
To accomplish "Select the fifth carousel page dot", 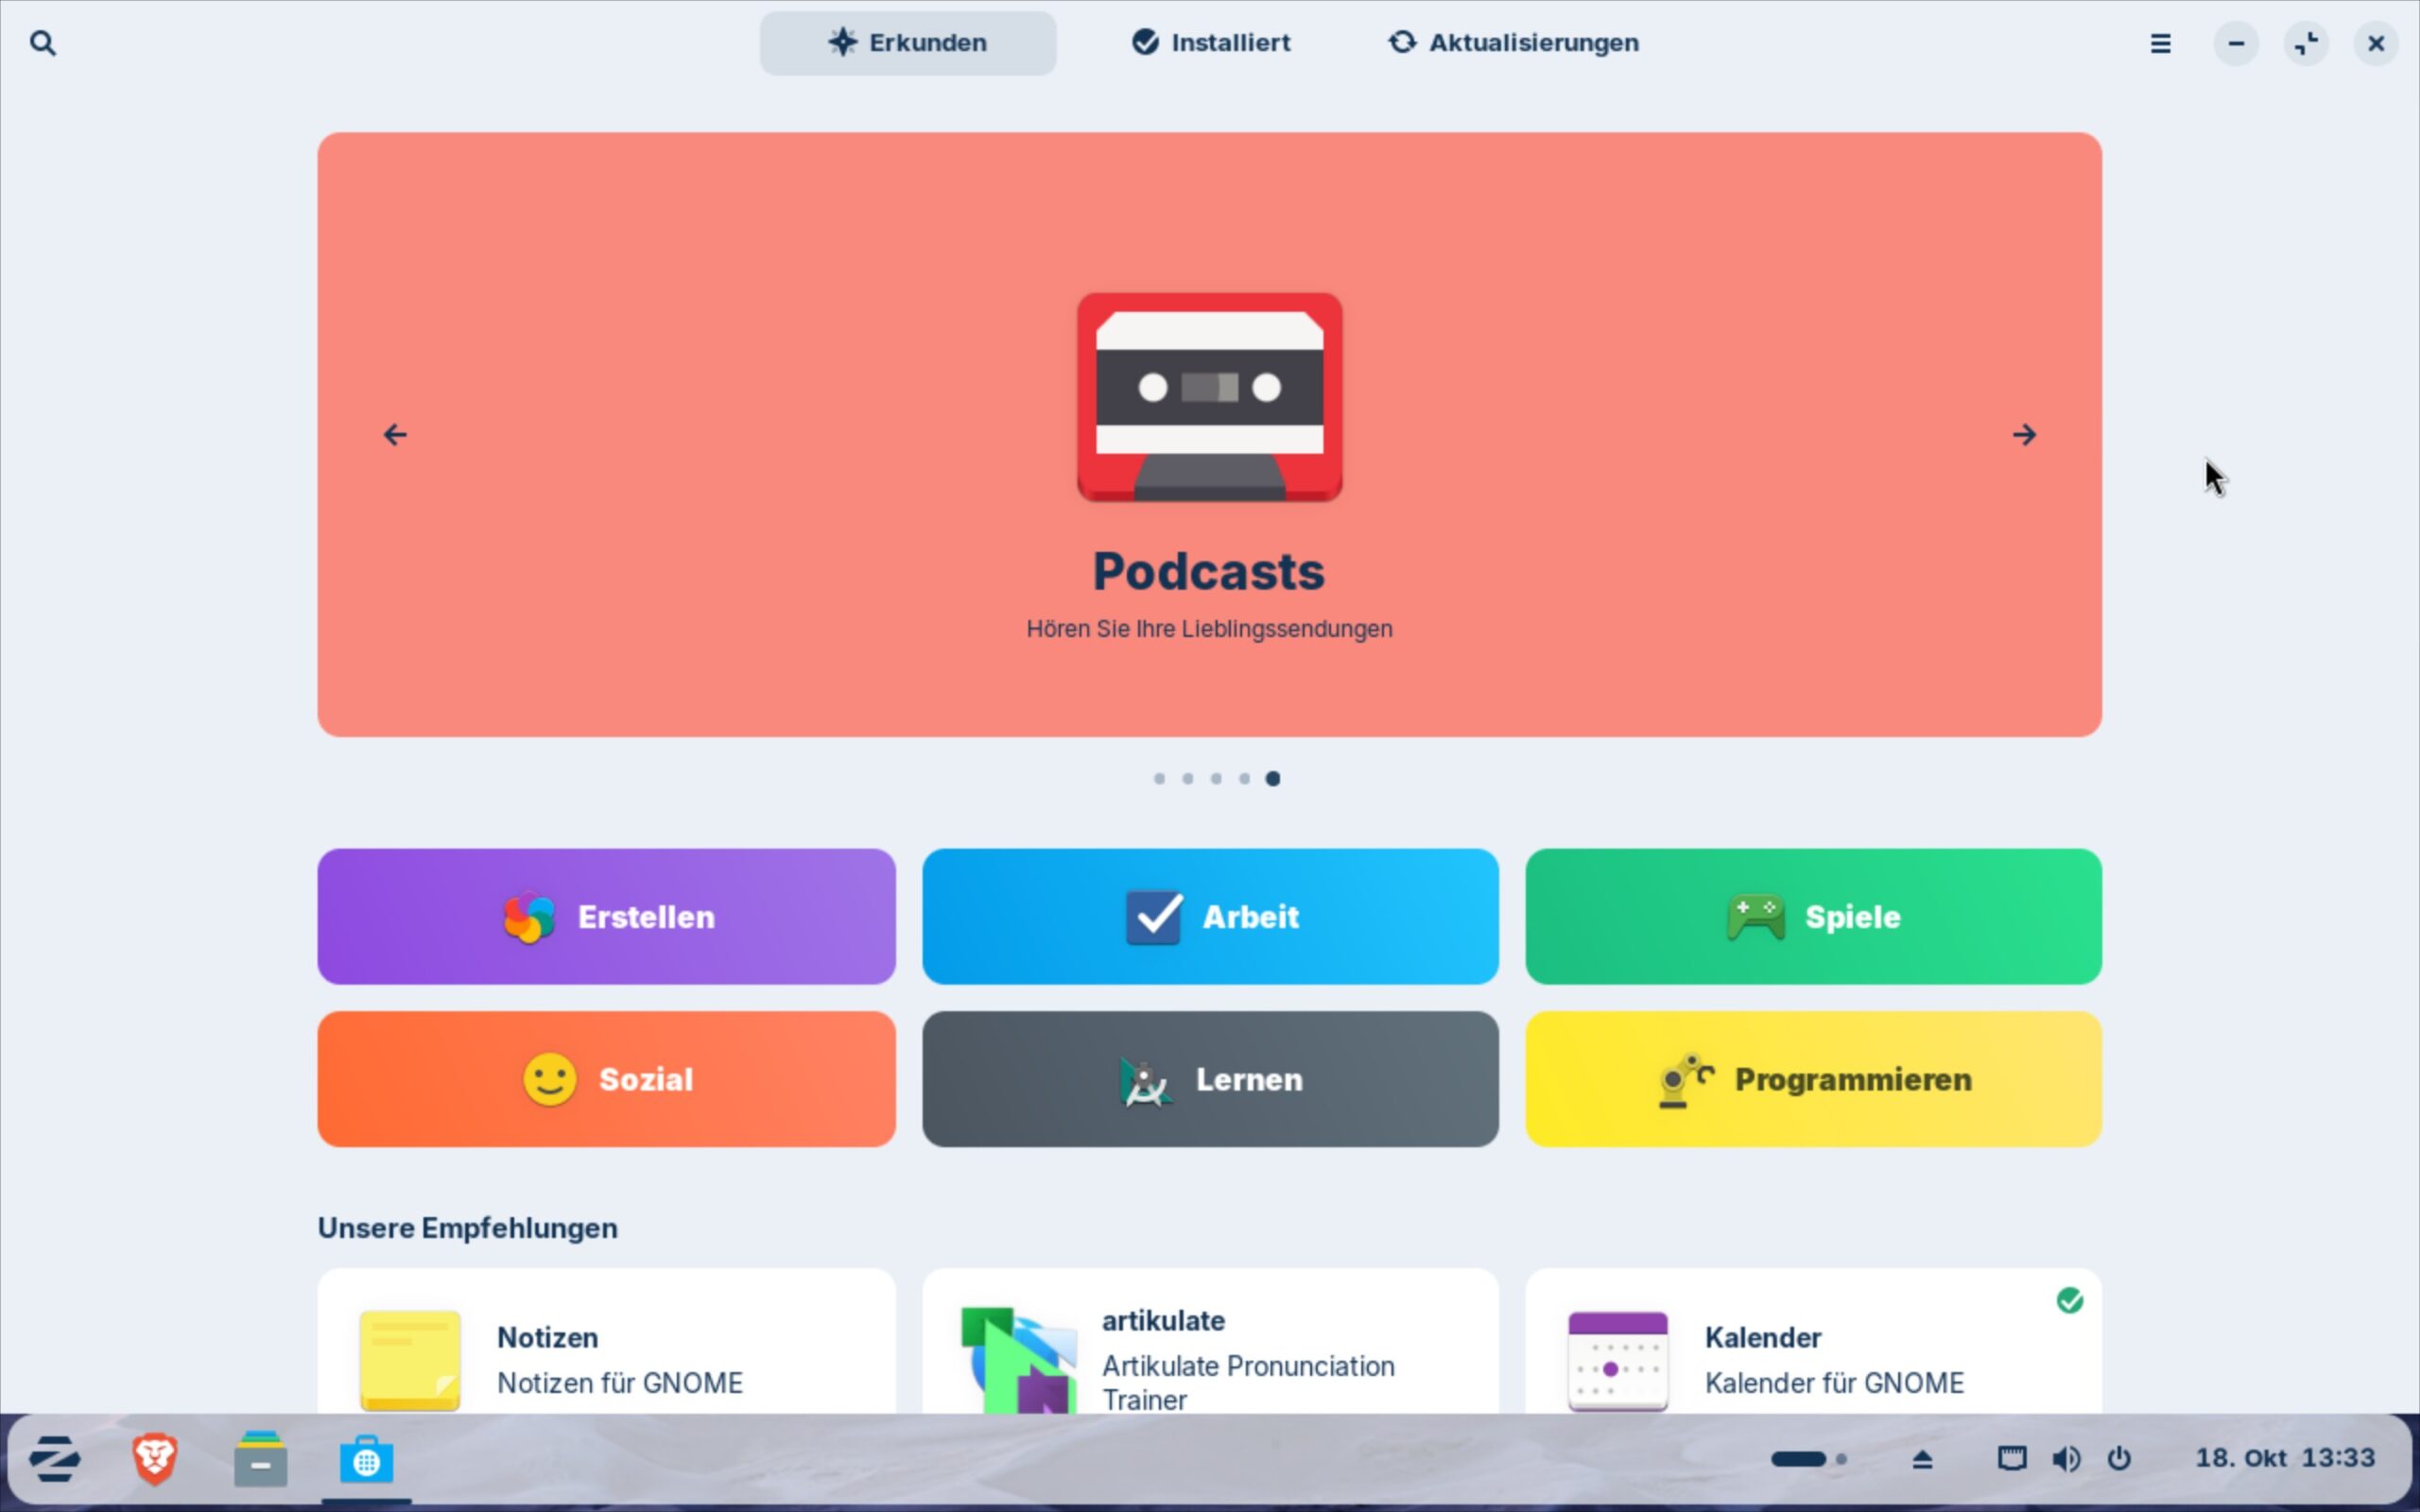I will pyautogui.click(x=1273, y=778).
